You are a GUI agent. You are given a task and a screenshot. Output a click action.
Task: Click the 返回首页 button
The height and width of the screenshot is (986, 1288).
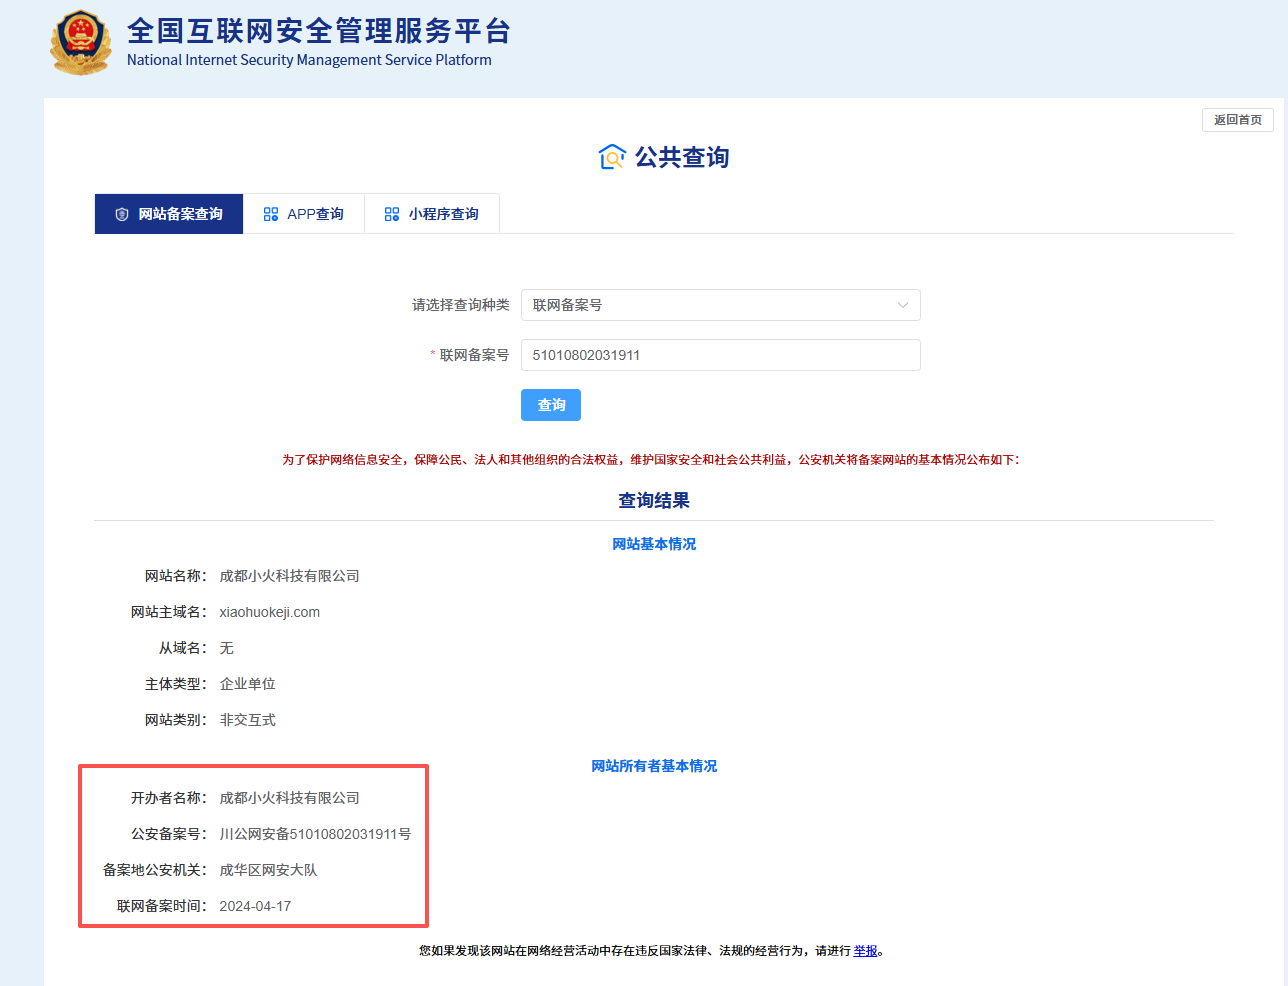point(1237,120)
